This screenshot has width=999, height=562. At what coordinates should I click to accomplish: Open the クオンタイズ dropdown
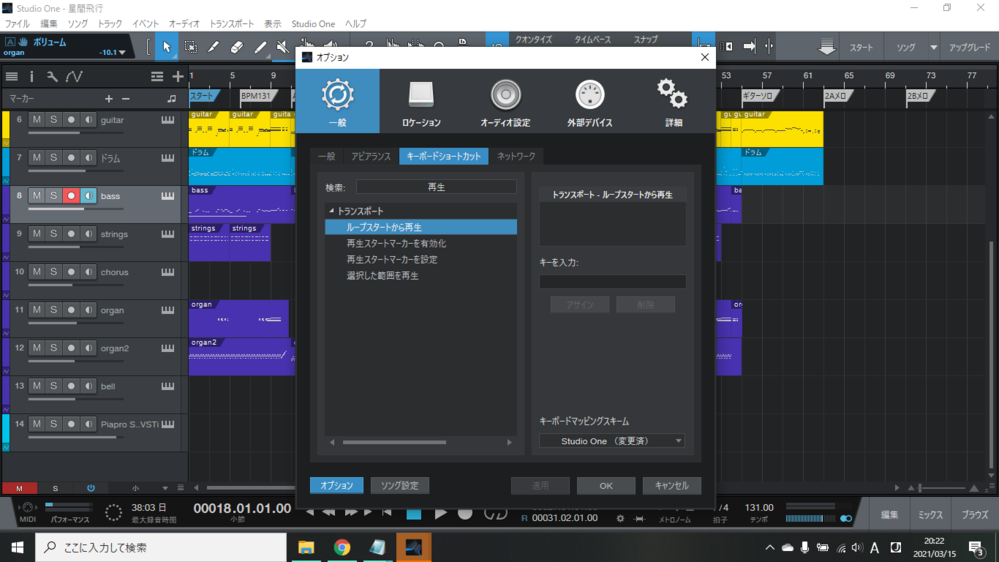[x=533, y=40]
